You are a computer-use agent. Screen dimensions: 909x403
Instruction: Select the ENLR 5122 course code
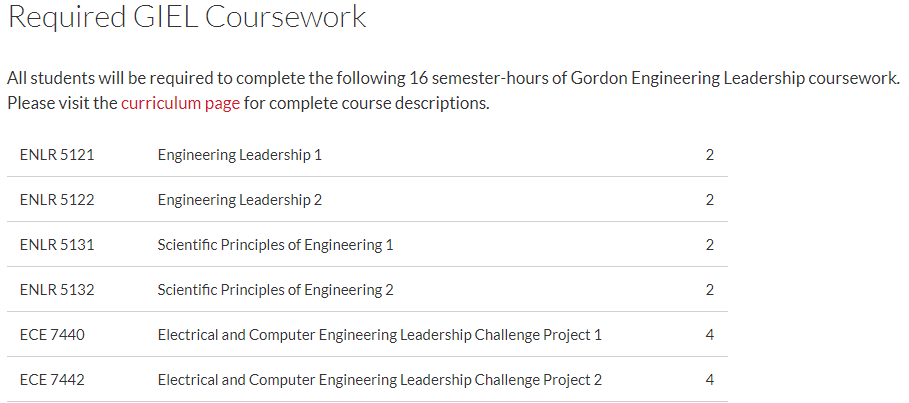click(57, 200)
